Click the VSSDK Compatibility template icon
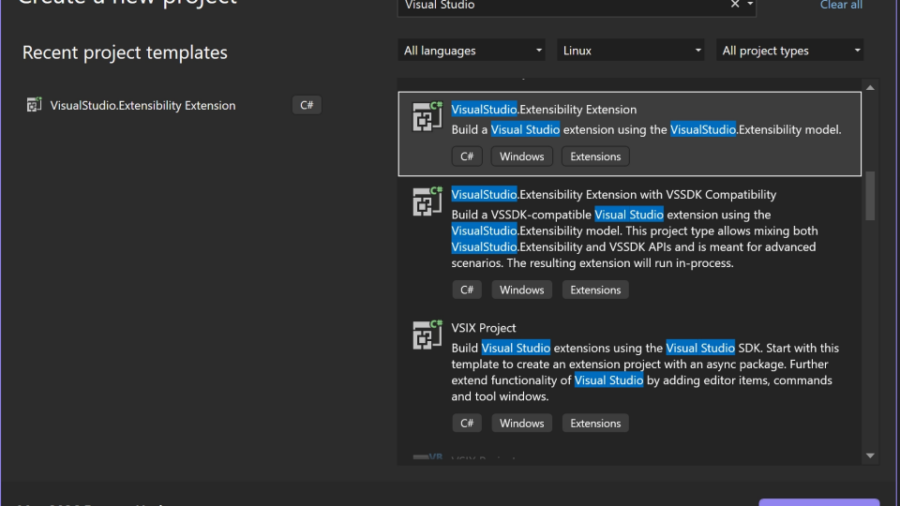 click(427, 201)
